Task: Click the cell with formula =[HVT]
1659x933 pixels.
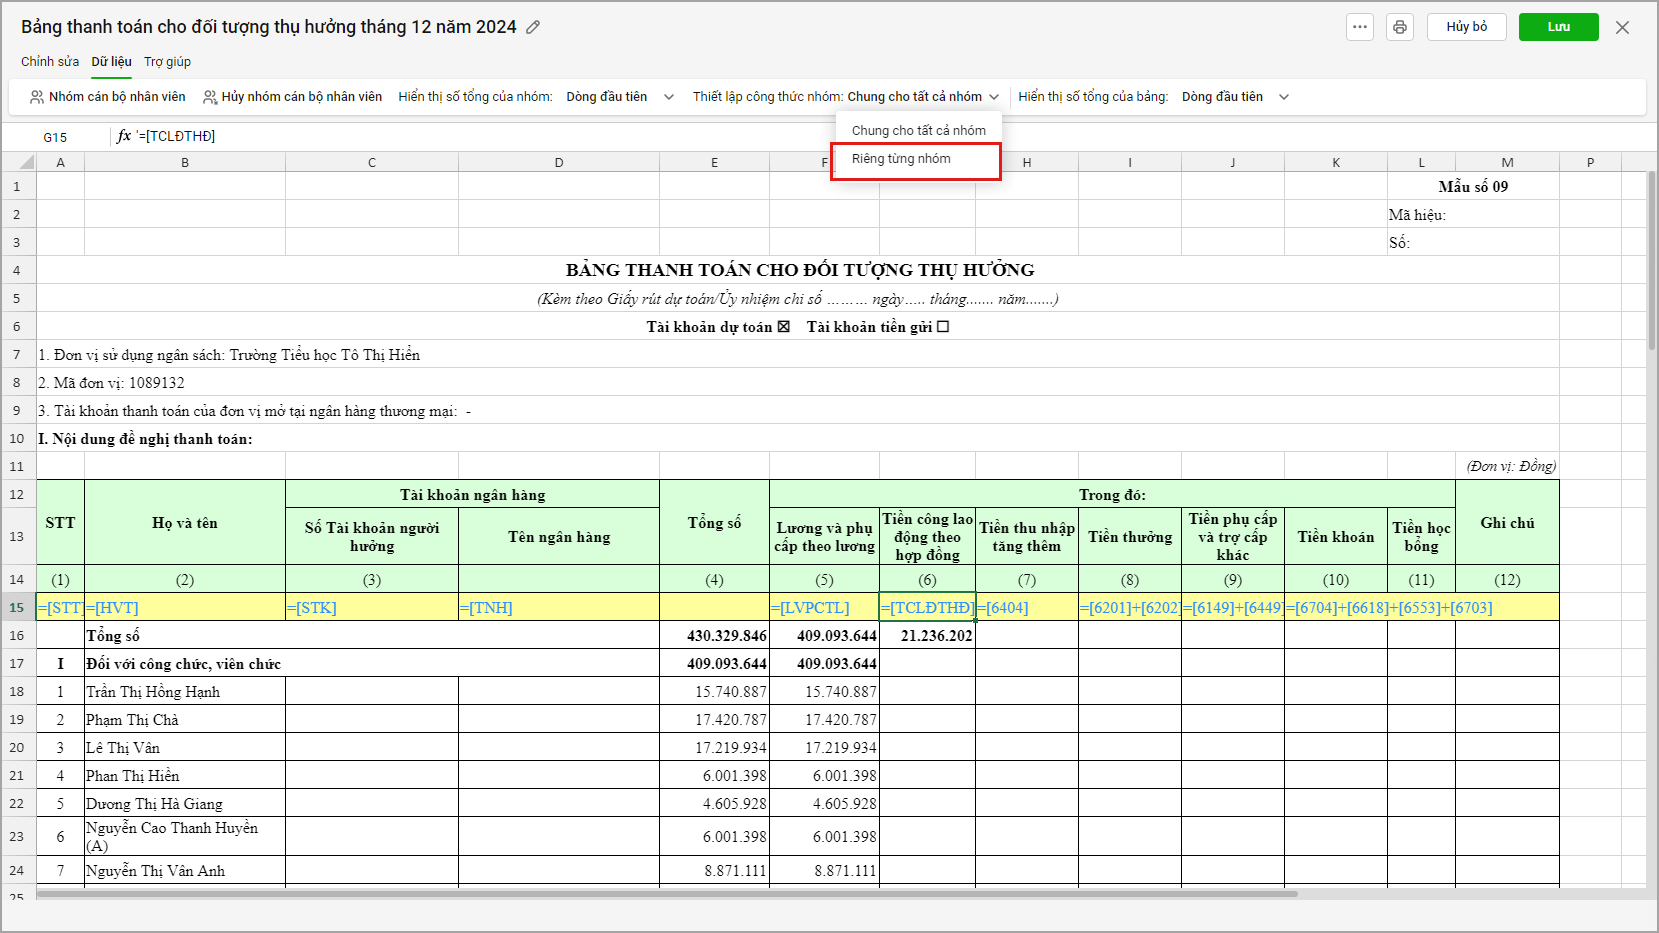Action: 185,607
